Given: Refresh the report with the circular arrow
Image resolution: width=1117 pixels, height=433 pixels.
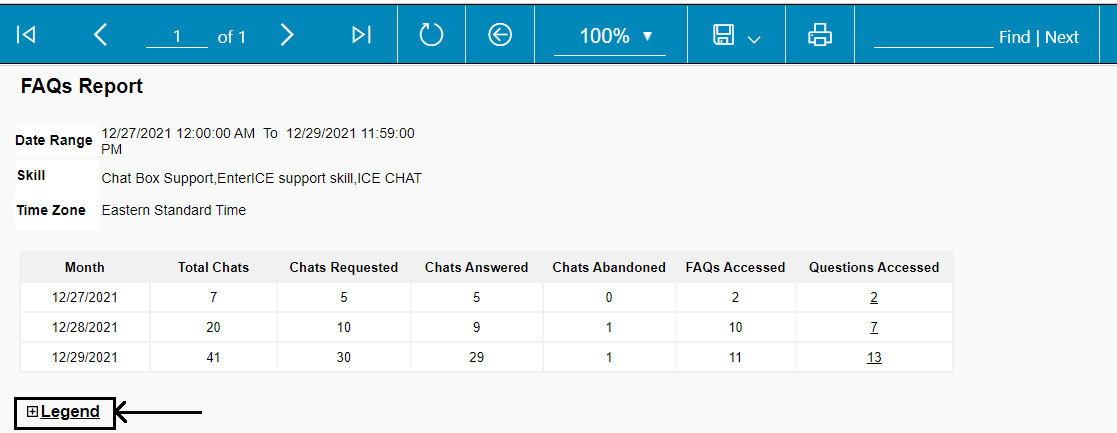Looking at the screenshot, I should coord(431,35).
